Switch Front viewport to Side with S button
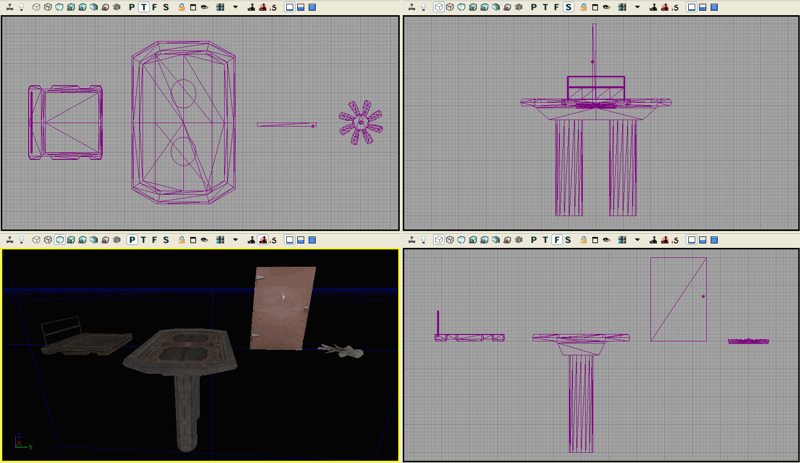800x463 pixels. click(568, 240)
